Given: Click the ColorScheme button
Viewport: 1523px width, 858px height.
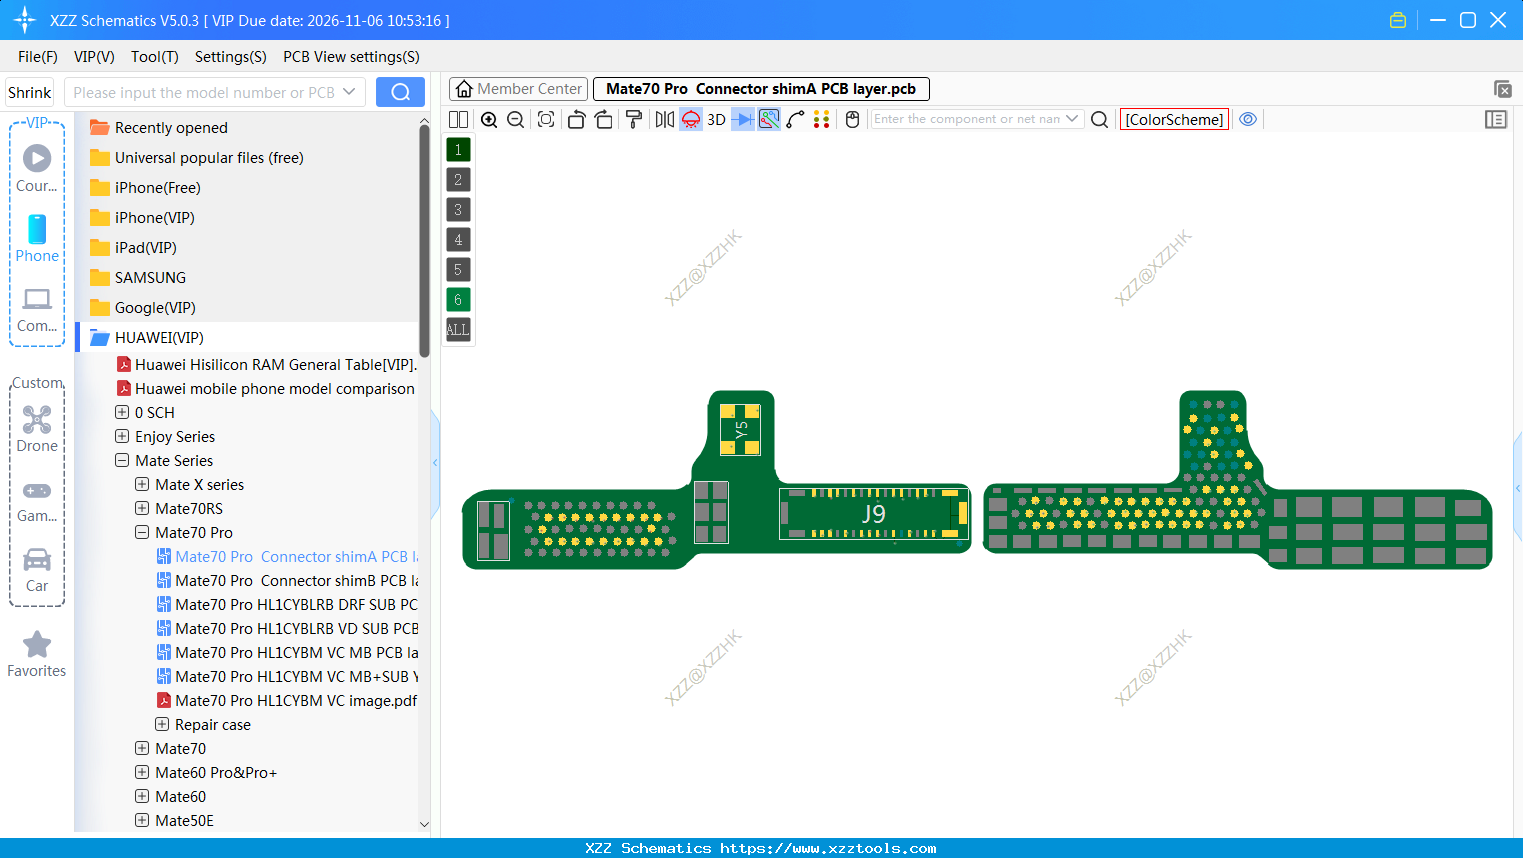Looking at the screenshot, I should point(1174,120).
